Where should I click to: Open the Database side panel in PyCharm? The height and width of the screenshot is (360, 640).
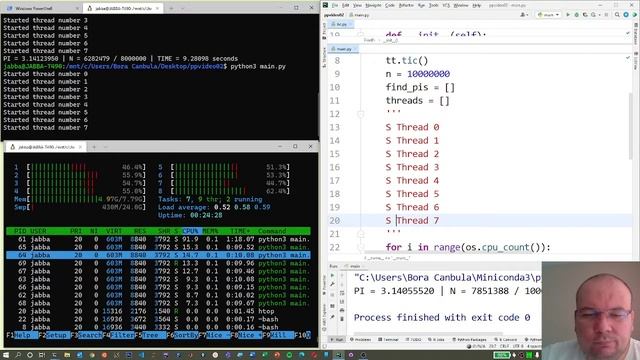(x=636, y=33)
